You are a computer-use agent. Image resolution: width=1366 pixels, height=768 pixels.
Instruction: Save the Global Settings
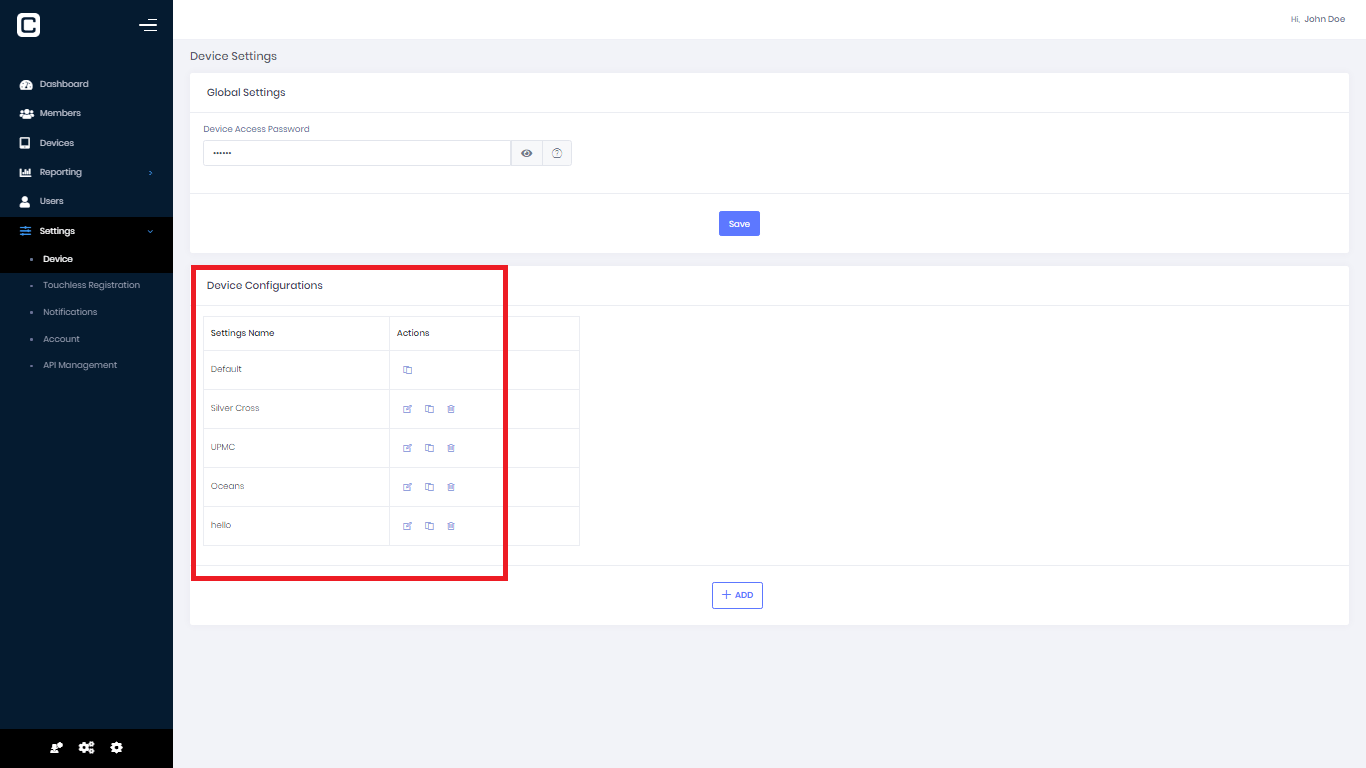pyautogui.click(x=739, y=223)
